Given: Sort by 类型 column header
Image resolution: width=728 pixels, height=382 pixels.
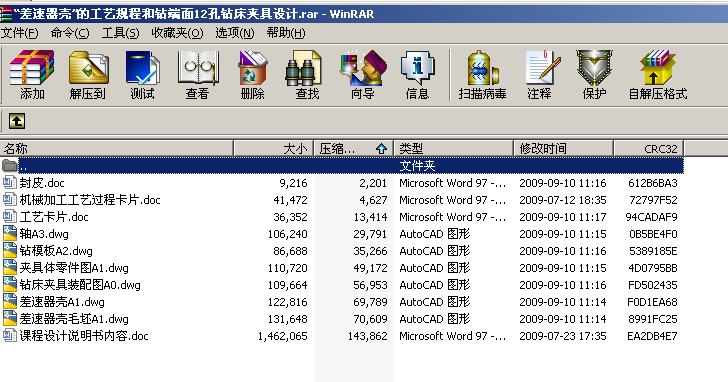Looking at the screenshot, I should click(454, 149).
